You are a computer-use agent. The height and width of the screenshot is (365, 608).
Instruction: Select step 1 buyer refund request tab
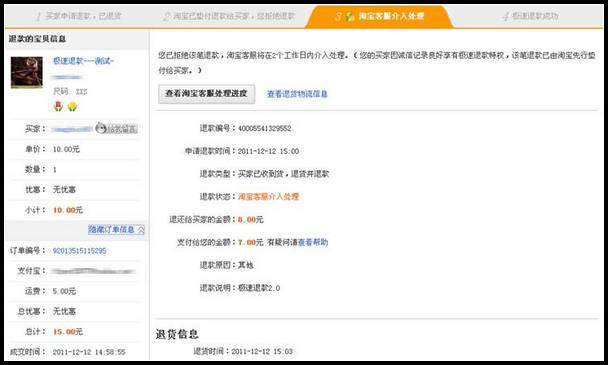tap(79, 16)
